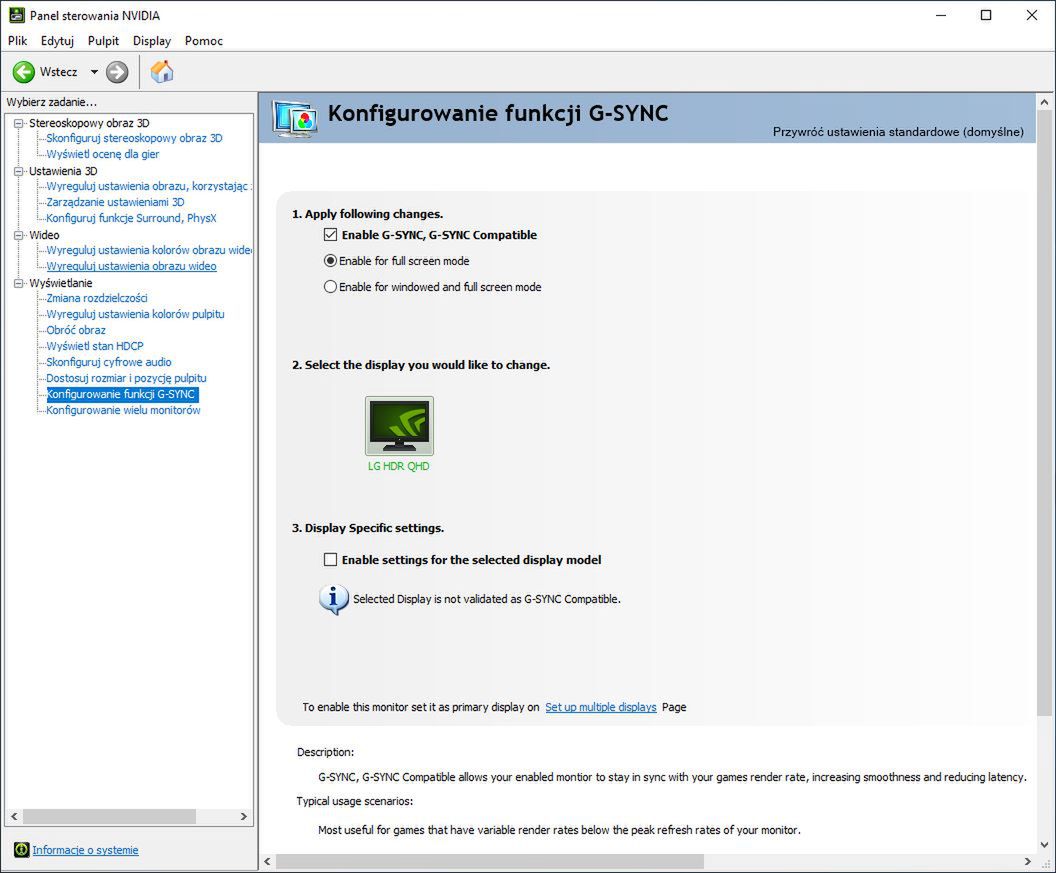Check Enable settings for the selected display model
This screenshot has height=873, width=1056.
[x=330, y=560]
